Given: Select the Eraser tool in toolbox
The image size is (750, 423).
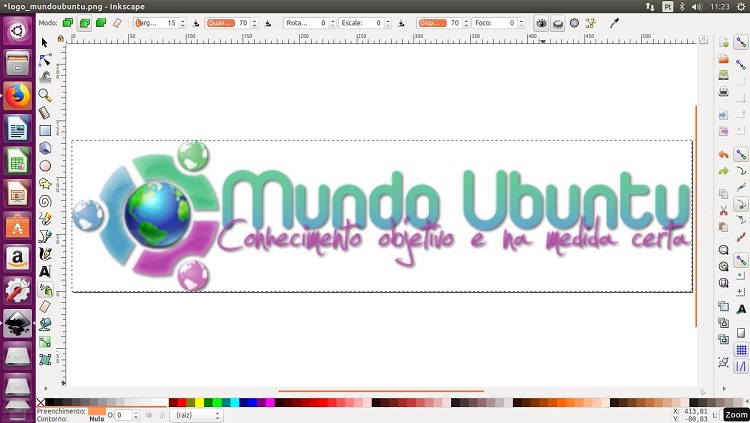Looking at the screenshot, I should click(x=45, y=307).
